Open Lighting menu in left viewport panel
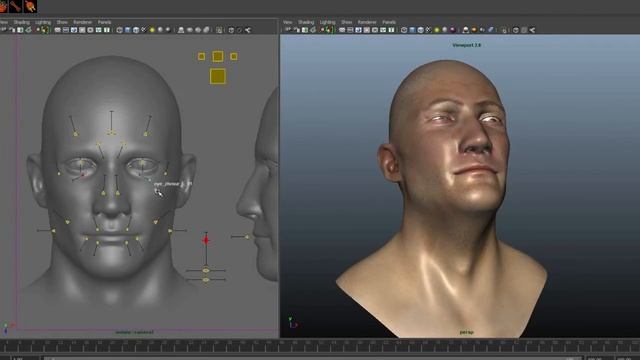Viewport: 640px width, 360px height. (43, 22)
